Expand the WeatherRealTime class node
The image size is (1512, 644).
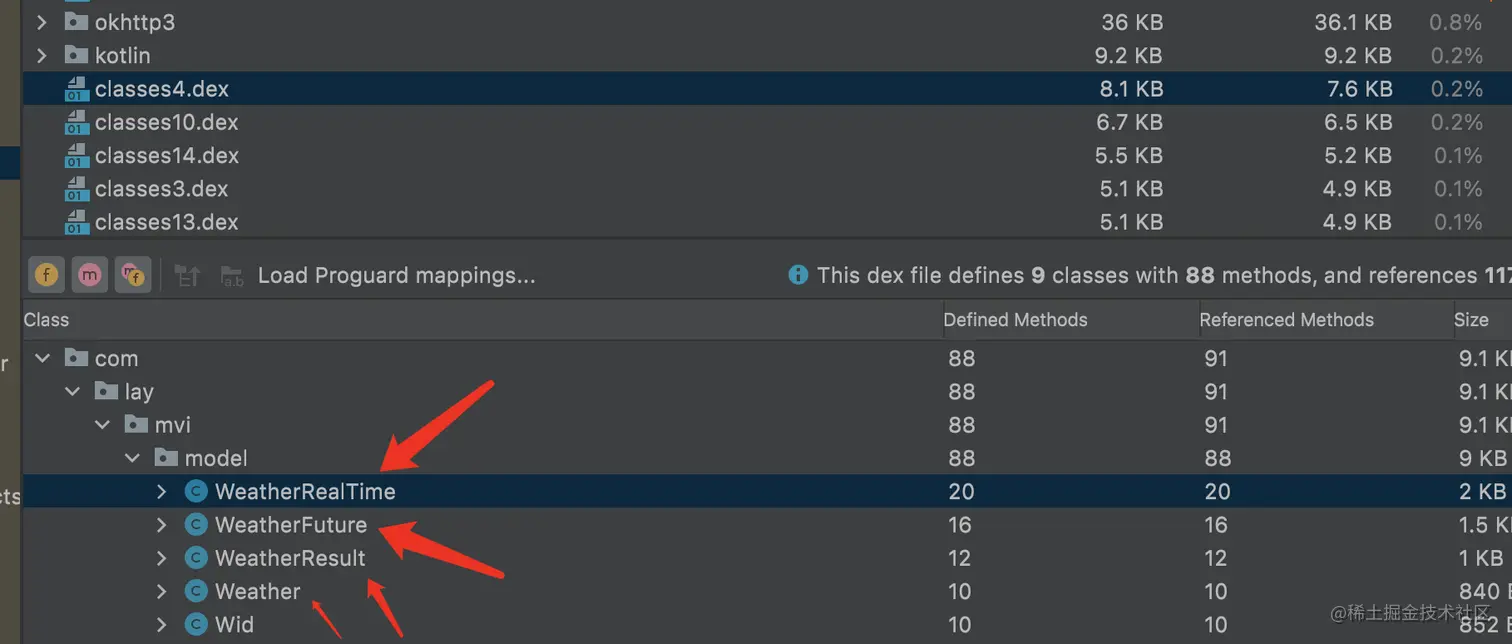point(162,492)
